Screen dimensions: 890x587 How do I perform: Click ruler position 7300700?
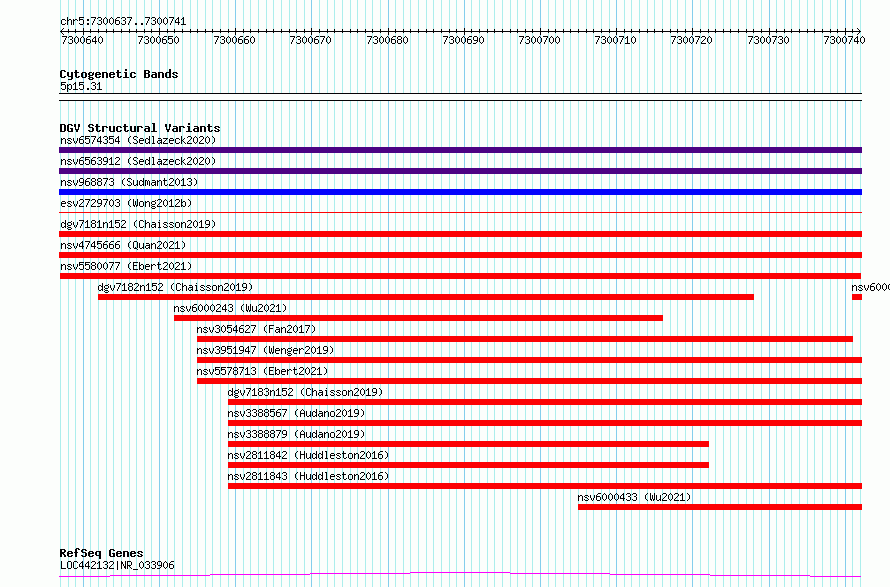tap(539, 40)
